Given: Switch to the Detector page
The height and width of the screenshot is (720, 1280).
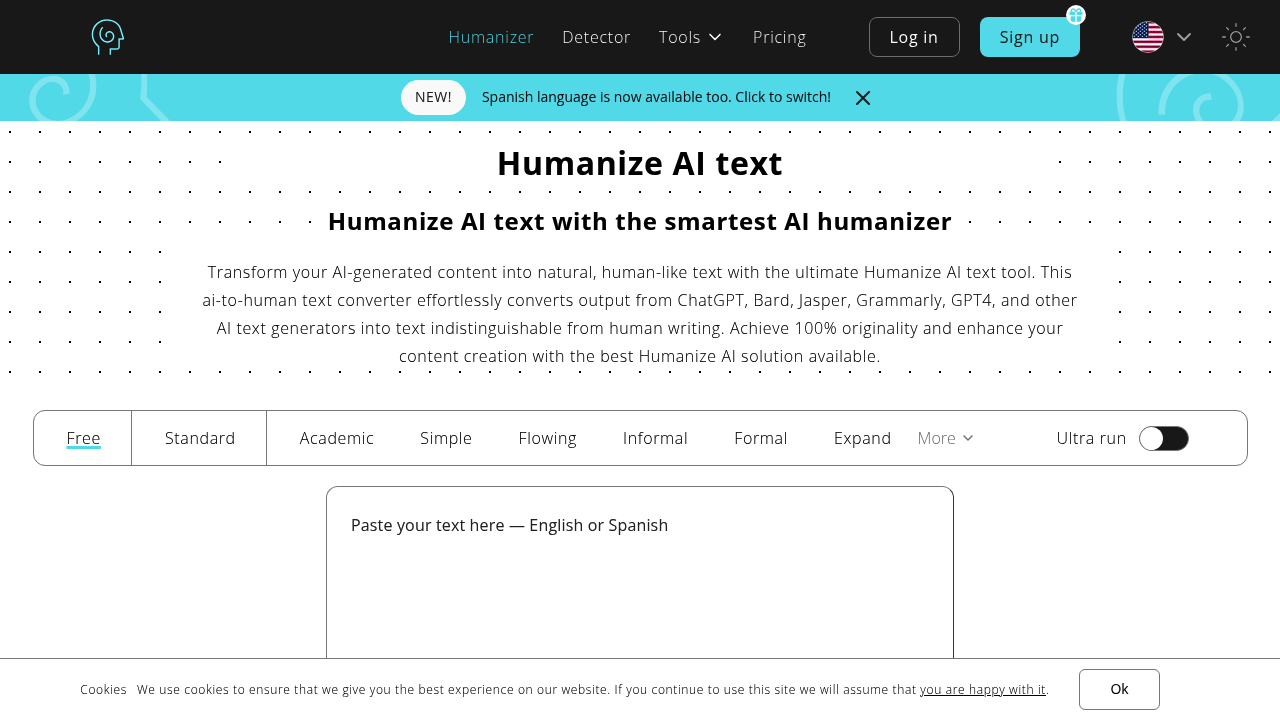Looking at the screenshot, I should coord(596,37).
